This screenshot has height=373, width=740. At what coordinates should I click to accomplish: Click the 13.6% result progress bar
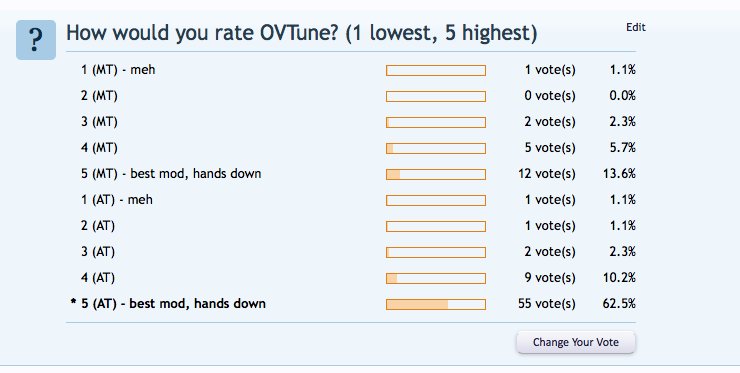[x=436, y=175]
